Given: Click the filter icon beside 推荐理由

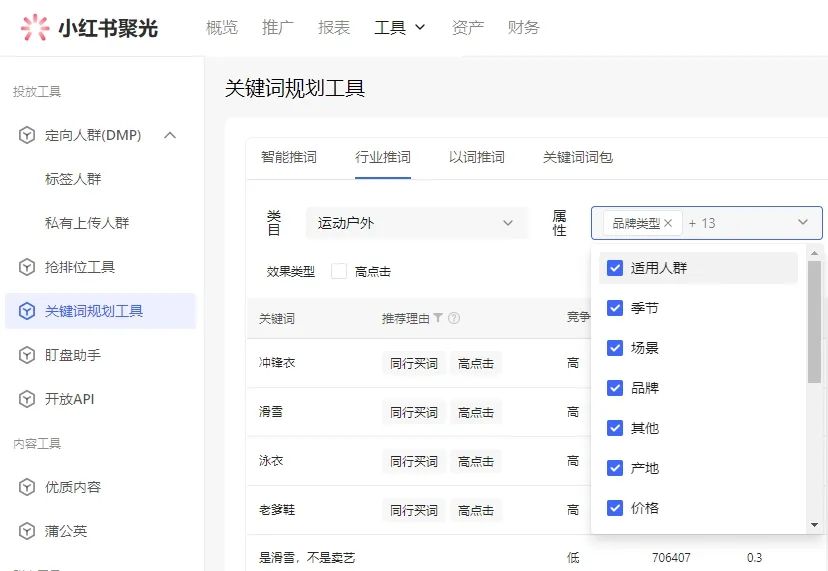Looking at the screenshot, I should click(x=438, y=318).
